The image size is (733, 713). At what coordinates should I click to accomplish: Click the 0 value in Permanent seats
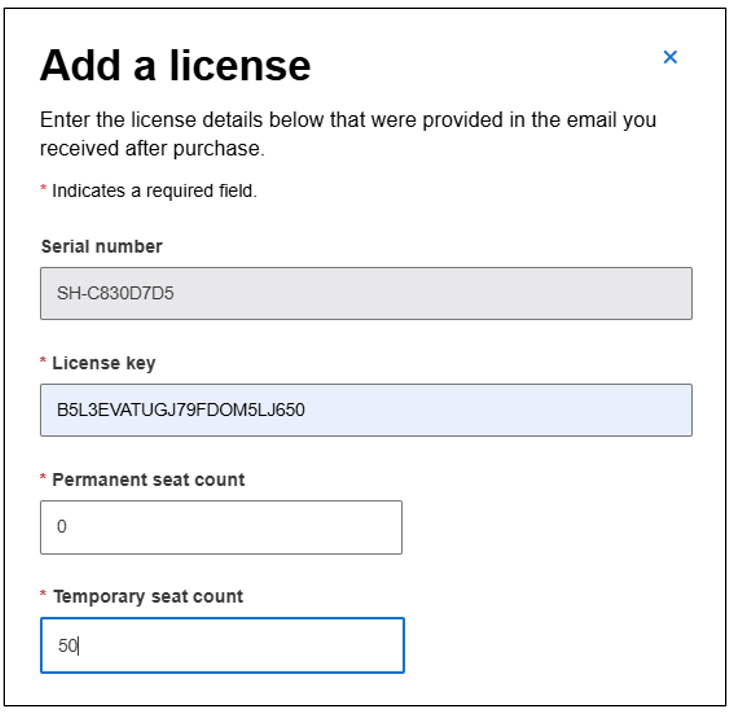62,527
